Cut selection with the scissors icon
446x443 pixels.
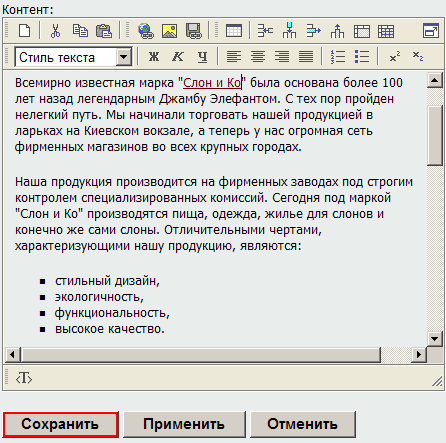[55, 31]
